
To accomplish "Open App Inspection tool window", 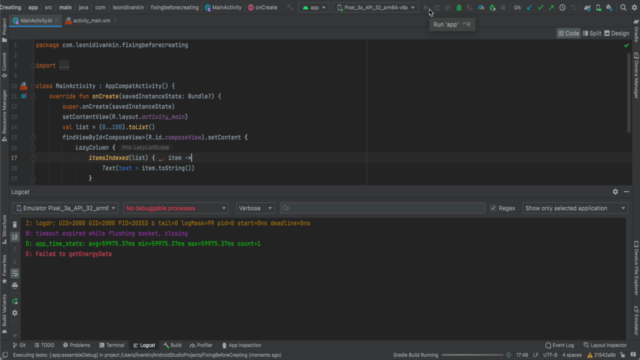I will click(241, 345).
